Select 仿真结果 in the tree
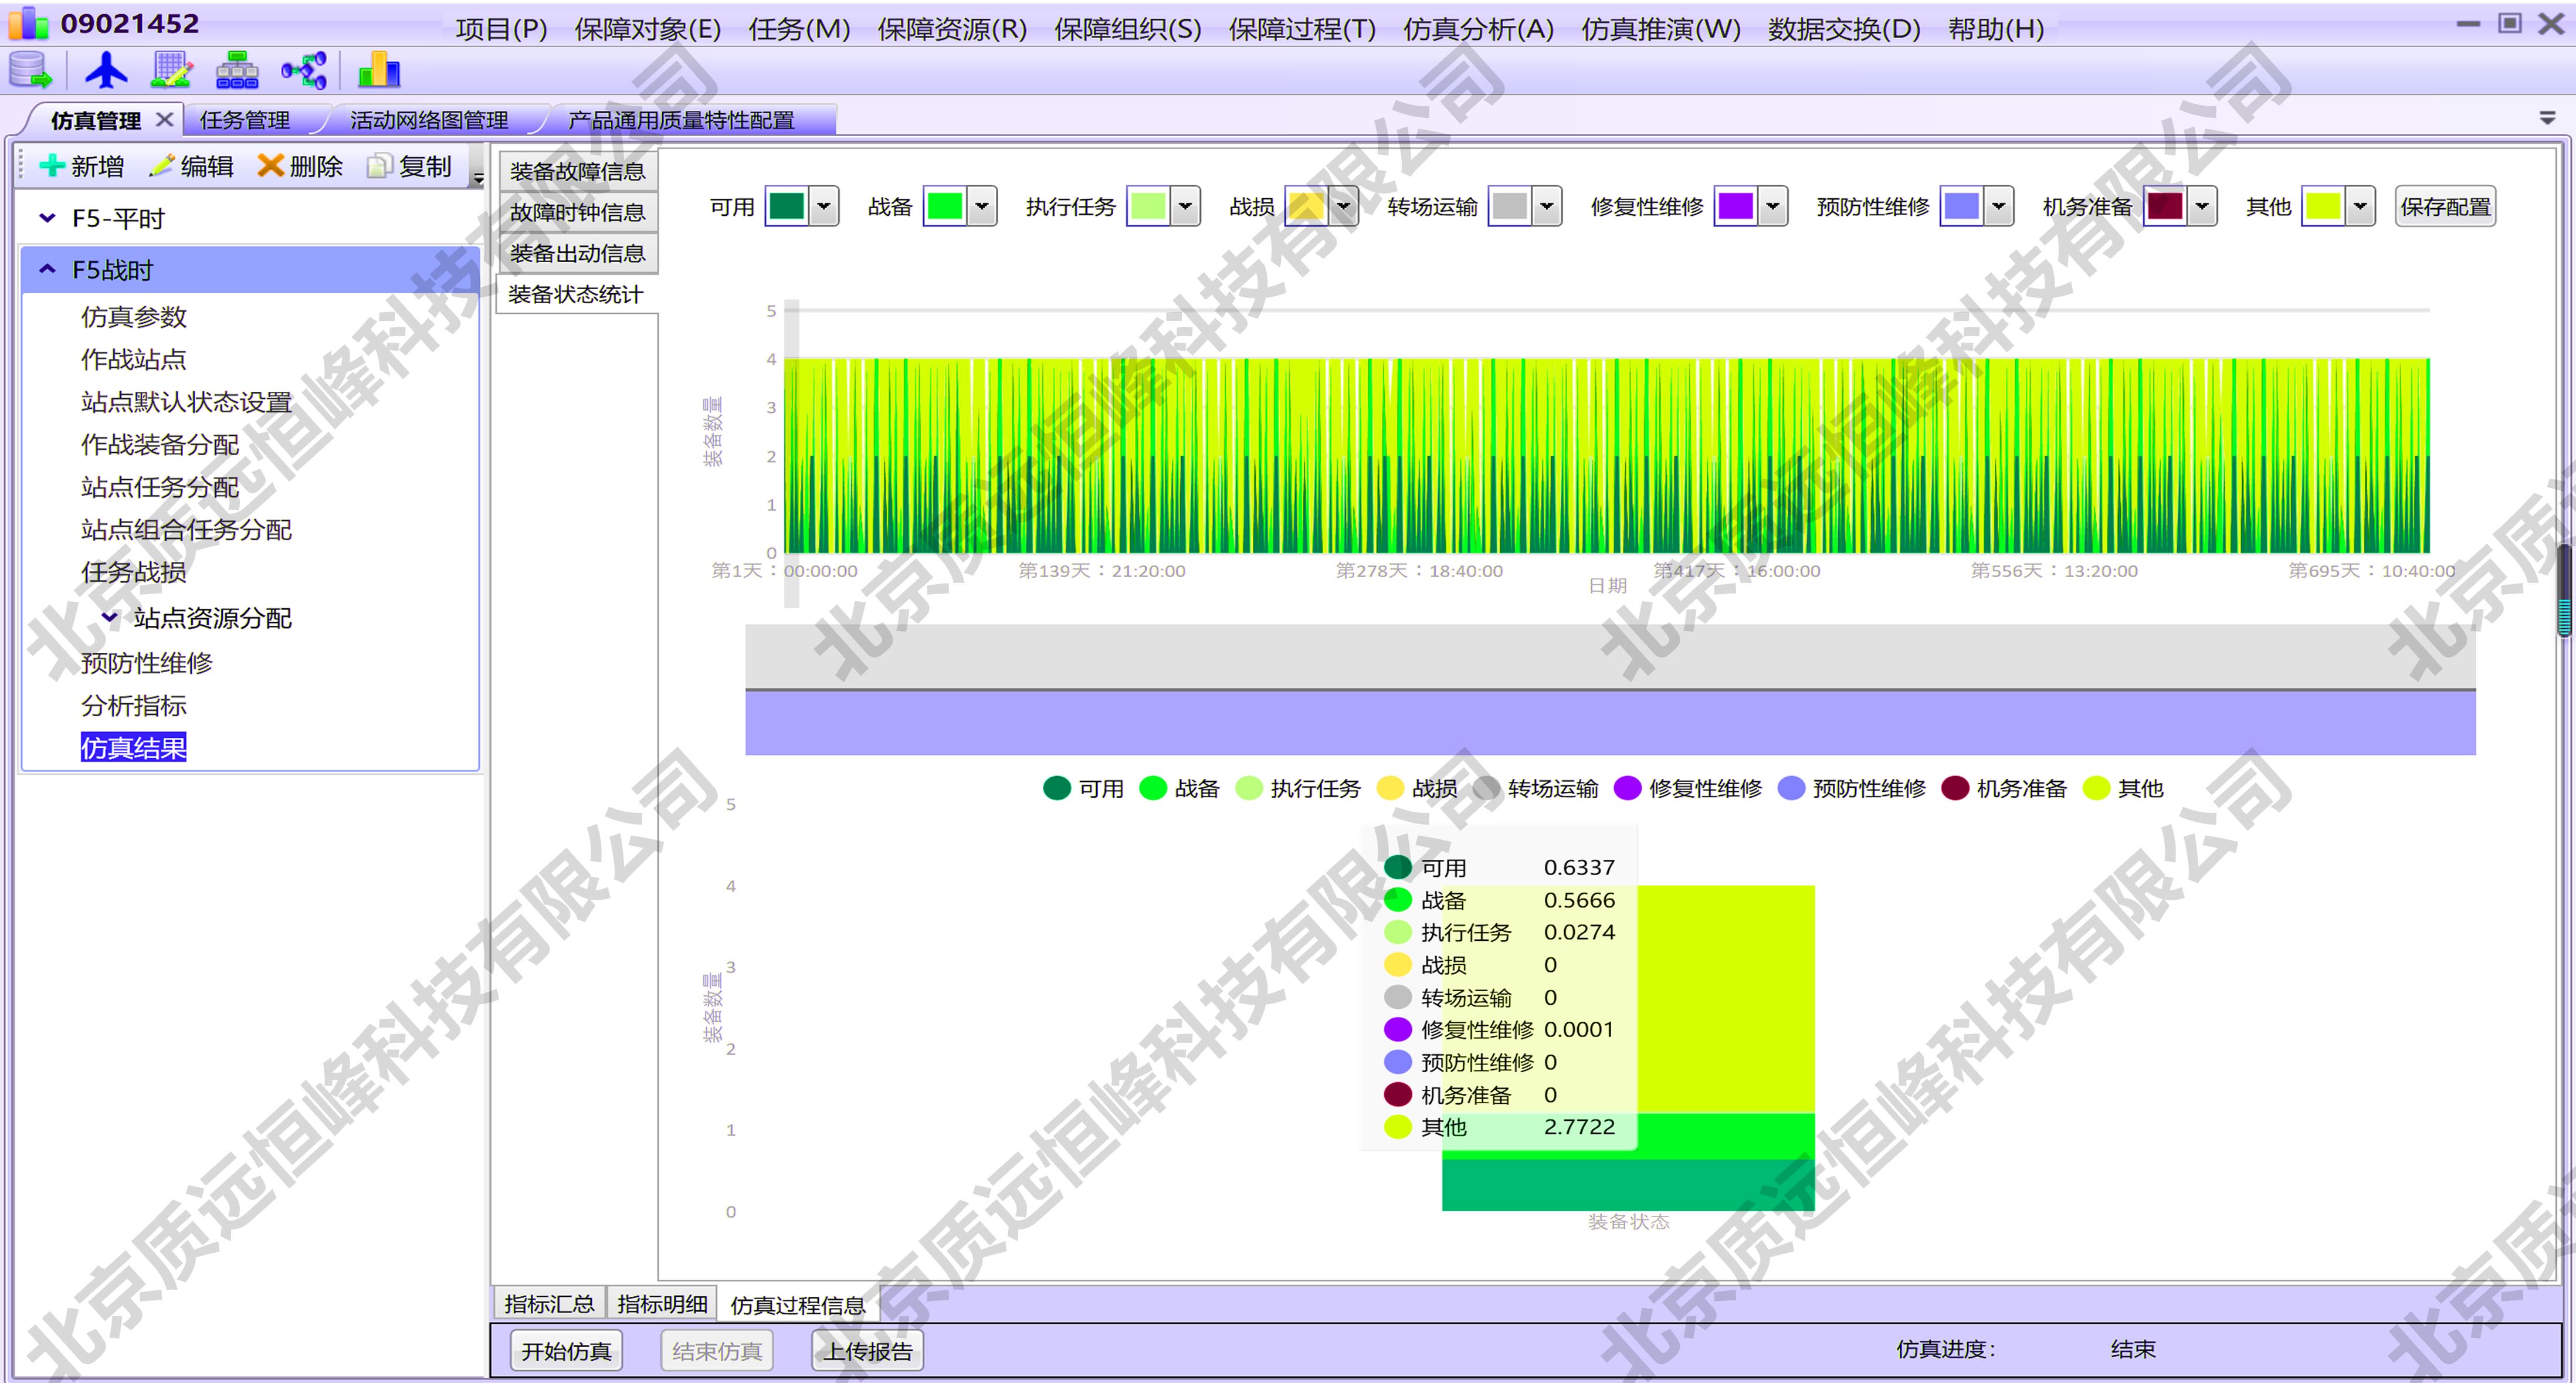The image size is (2576, 1383). 134,748
